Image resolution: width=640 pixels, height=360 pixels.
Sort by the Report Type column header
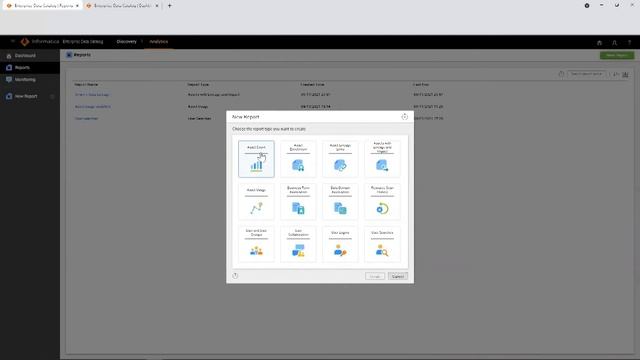point(198,84)
